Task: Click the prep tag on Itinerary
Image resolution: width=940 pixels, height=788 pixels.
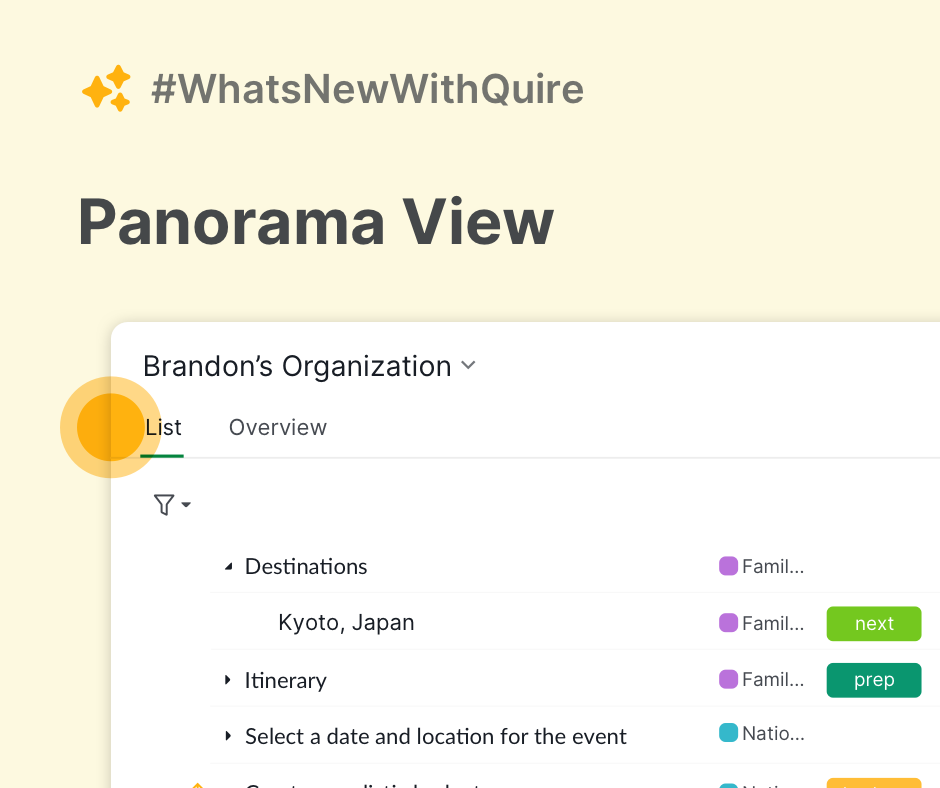Action: tap(873, 680)
